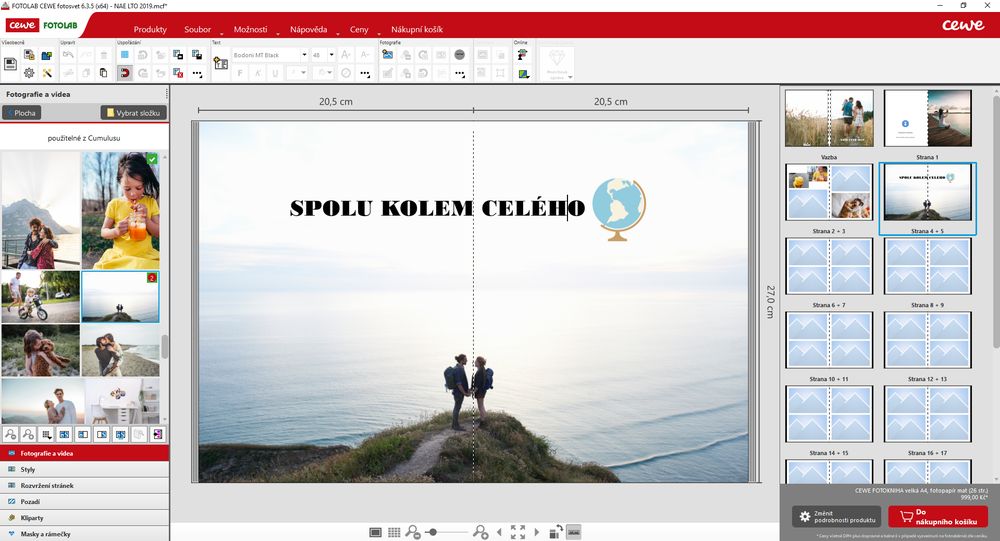Expand more options in Uspořádání group

click(x=197, y=74)
